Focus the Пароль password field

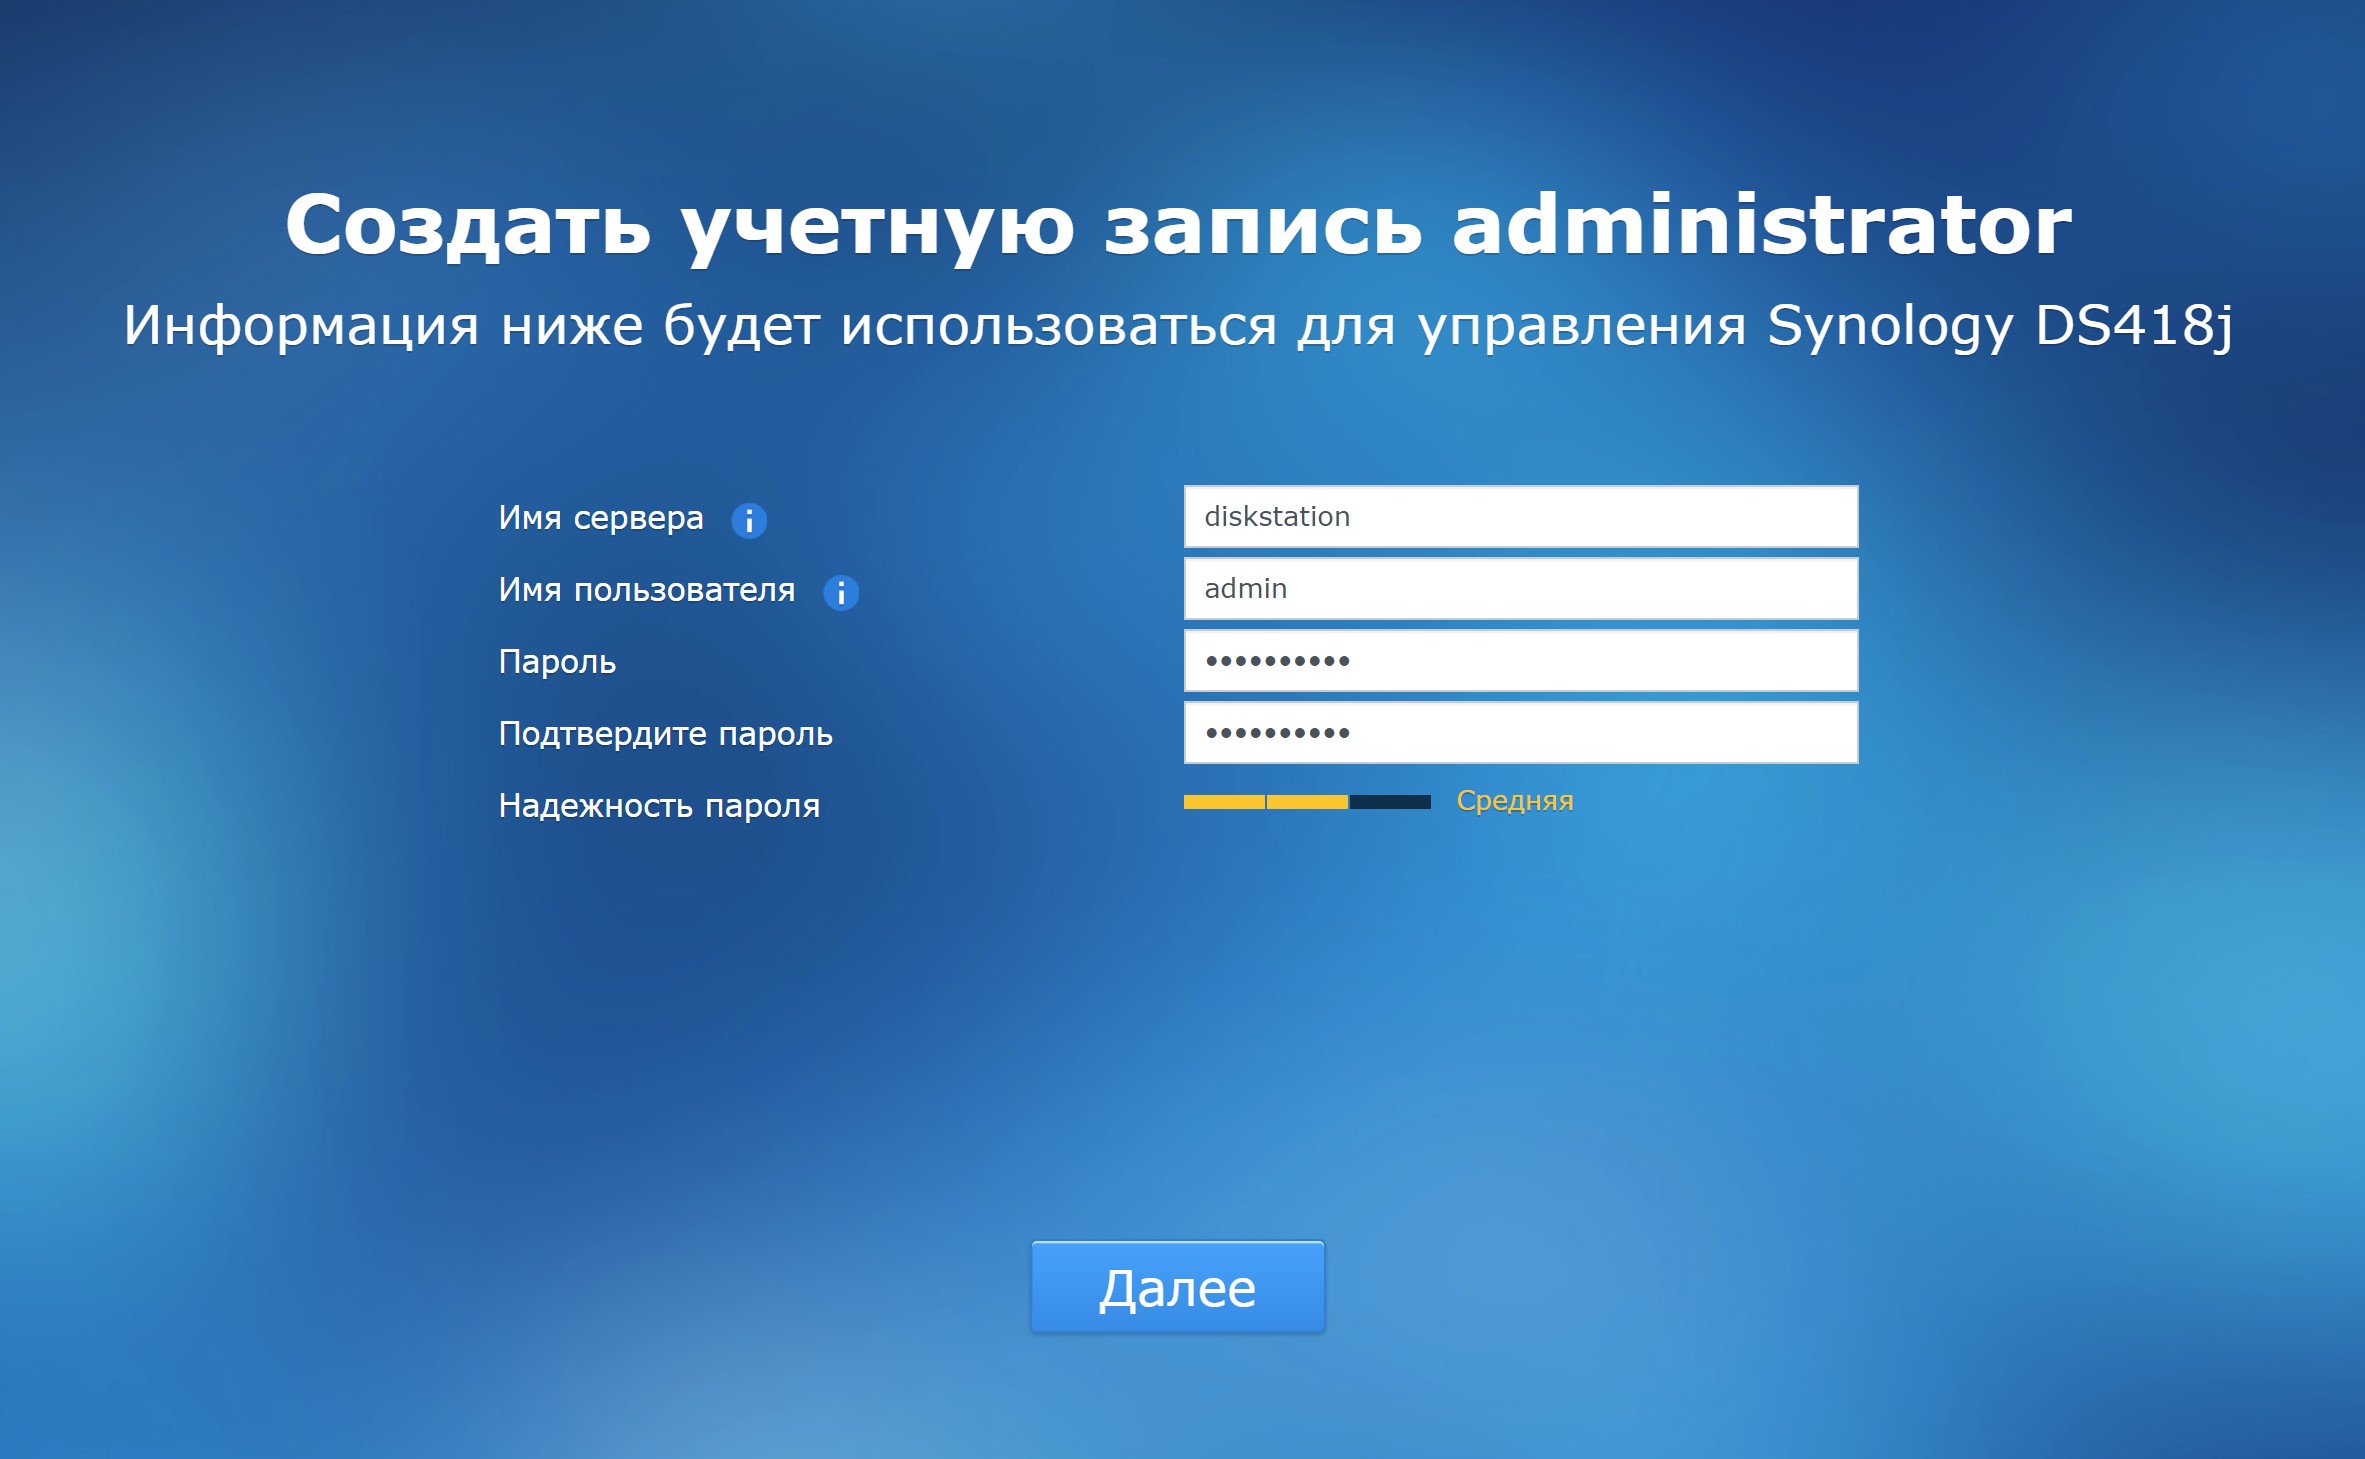pos(1521,661)
